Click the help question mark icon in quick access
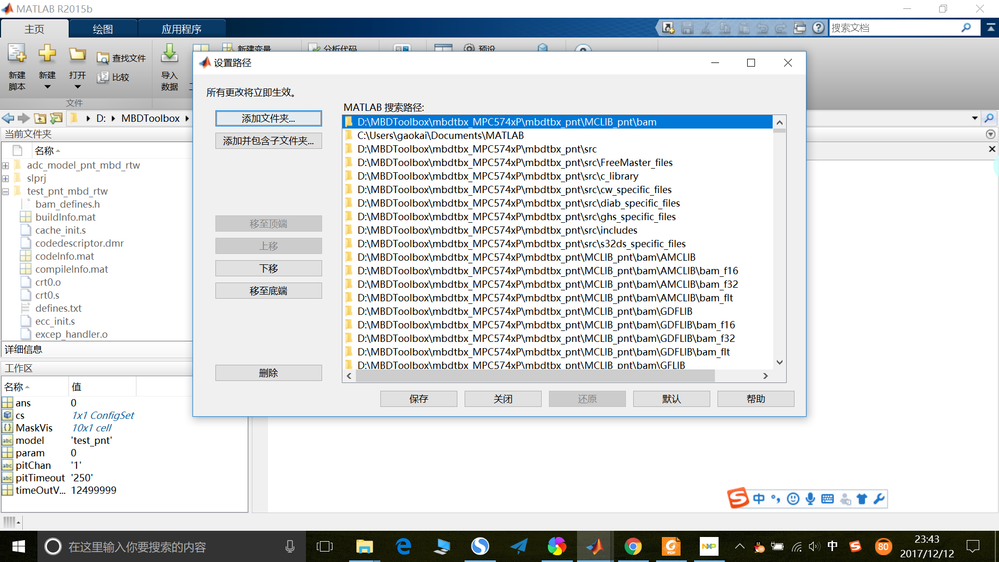999x562 pixels. (819, 28)
